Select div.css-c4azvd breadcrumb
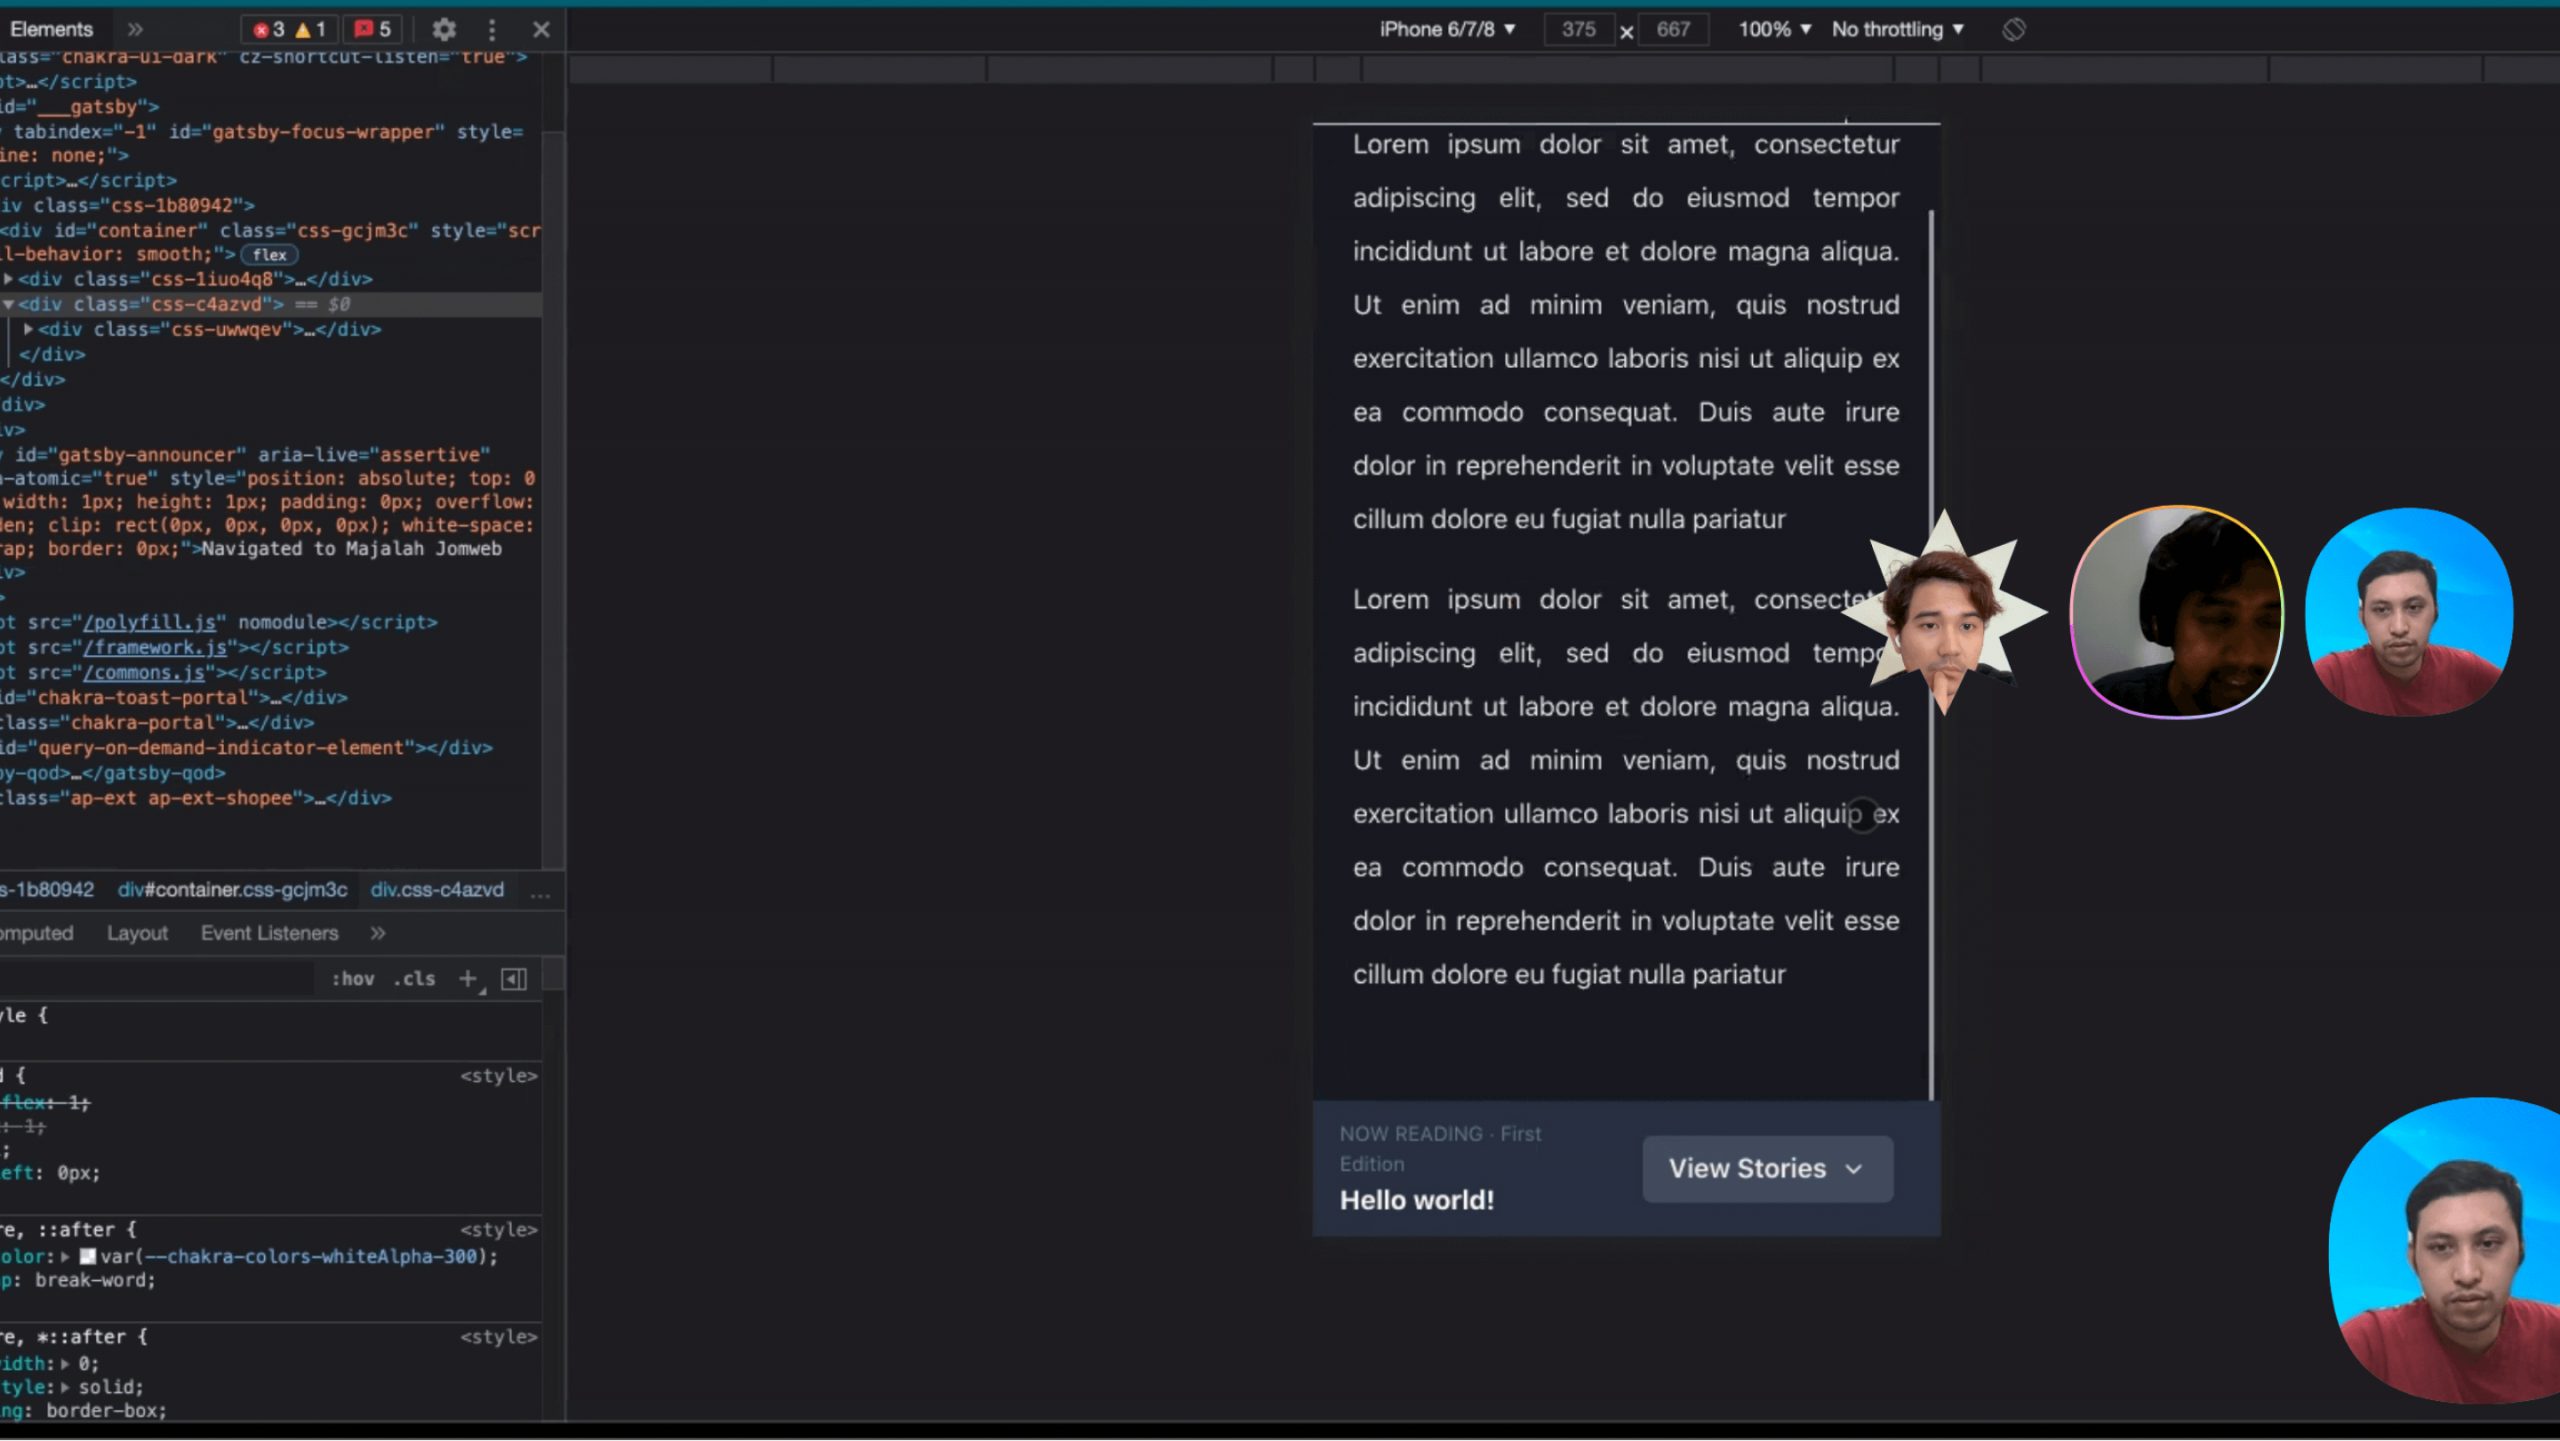2560x1441 pixels. (437, 890)
